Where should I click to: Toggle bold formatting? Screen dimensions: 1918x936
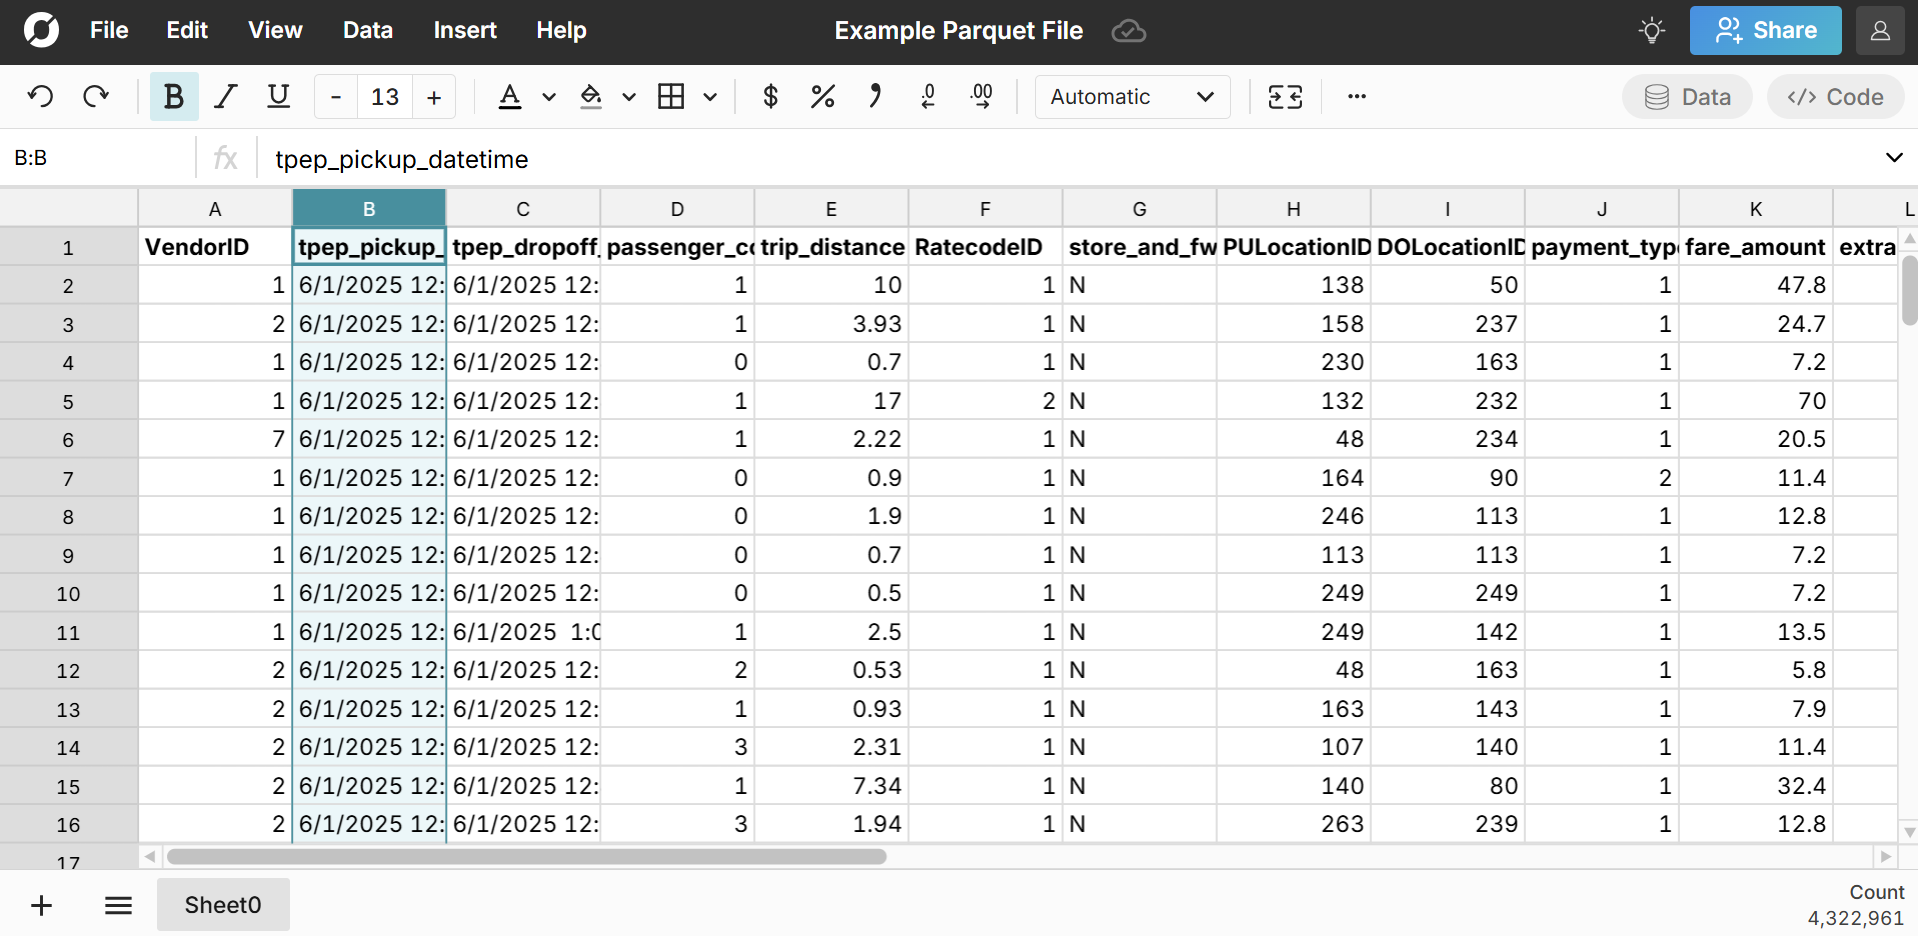click(x=174, y=97)
